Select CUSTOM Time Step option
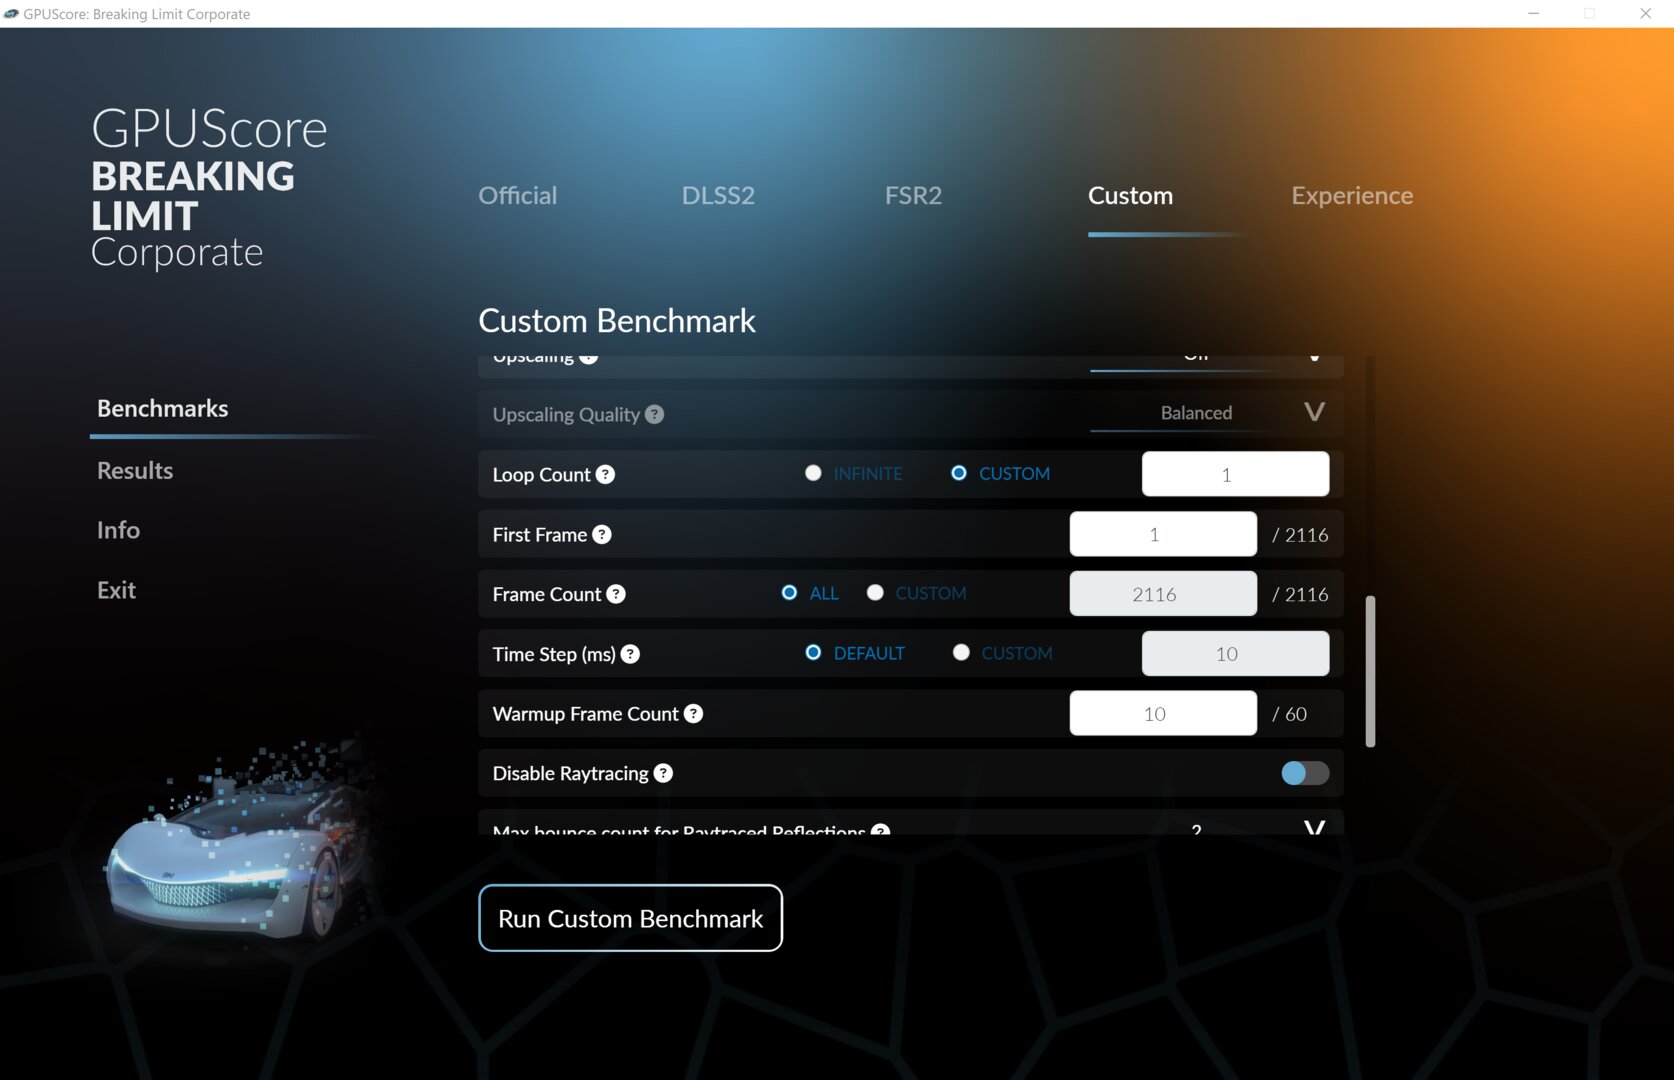 click(961, 653)
